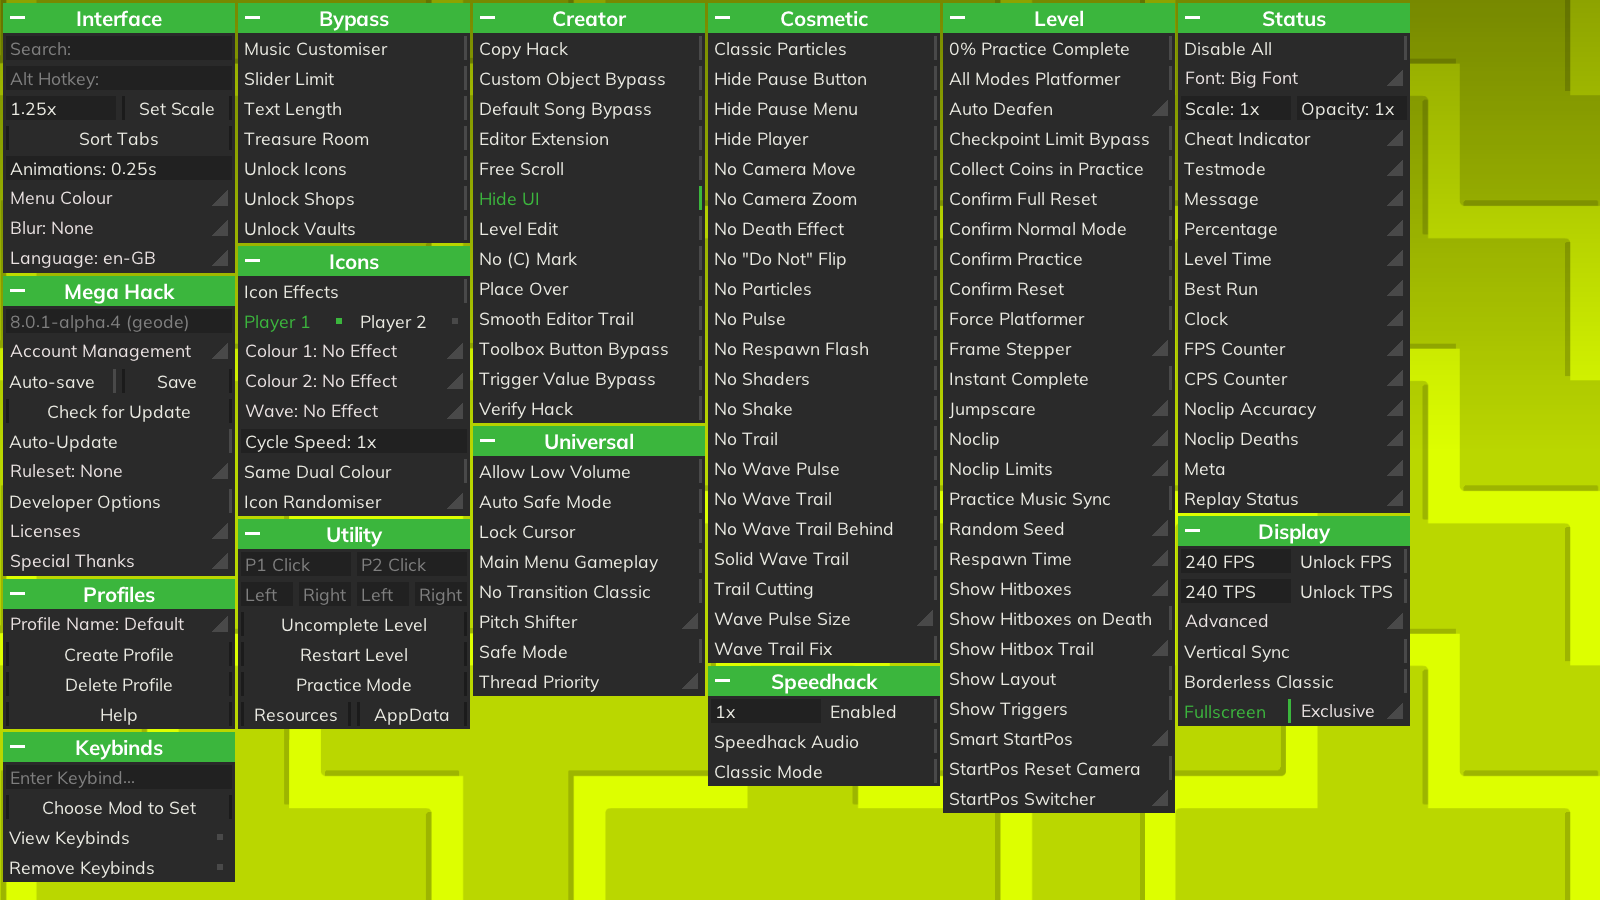Open the Icon Effects entry
Viewport: 1600px width, 900px height.
coord(353,292)
